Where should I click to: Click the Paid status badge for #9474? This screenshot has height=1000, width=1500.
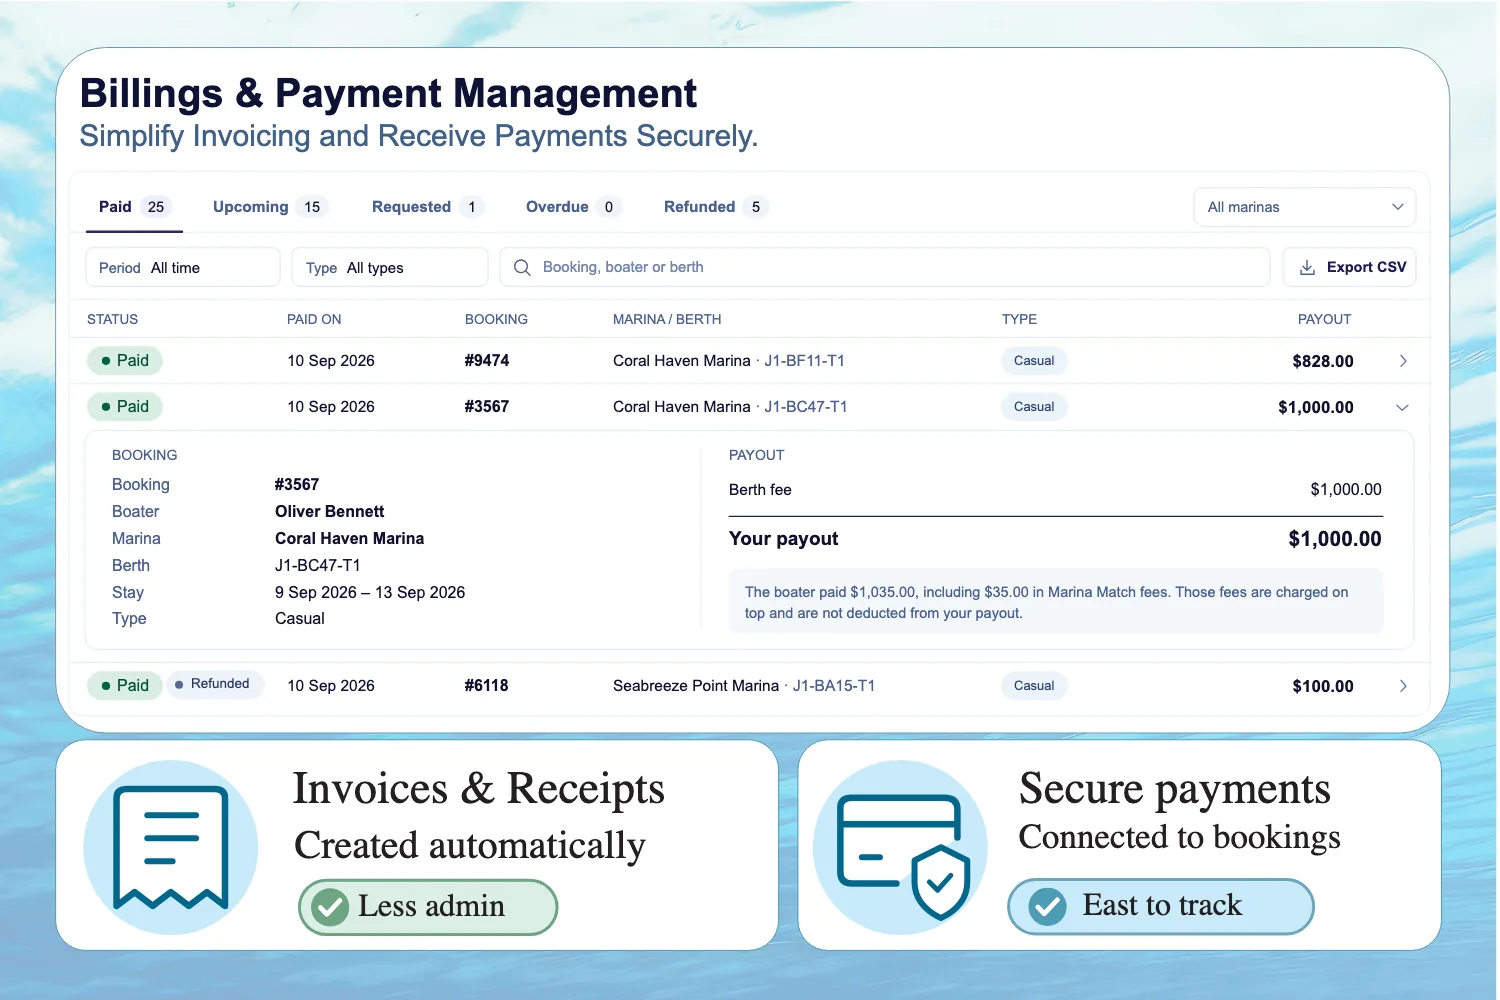point(125,361)
